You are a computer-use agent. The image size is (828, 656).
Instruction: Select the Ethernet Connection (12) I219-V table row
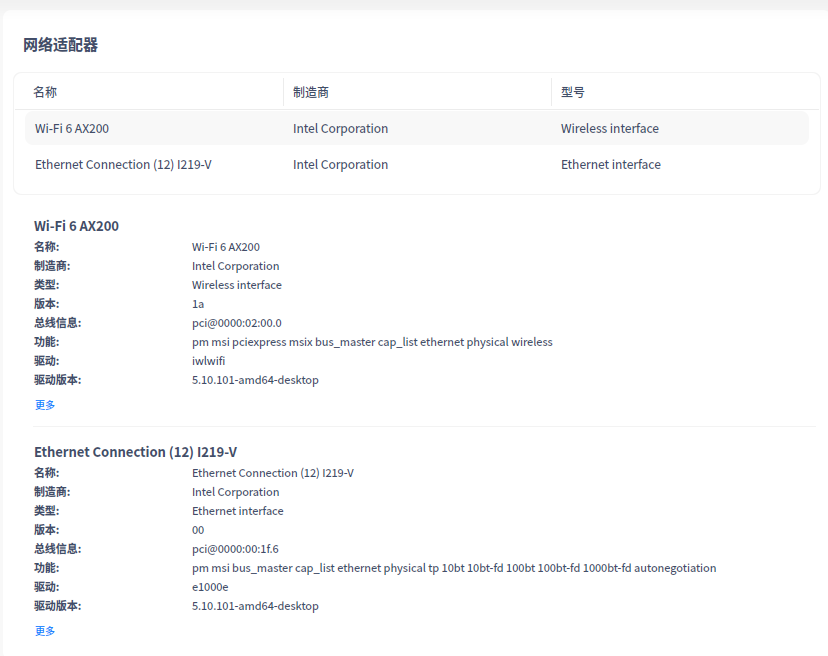[417, 164]
